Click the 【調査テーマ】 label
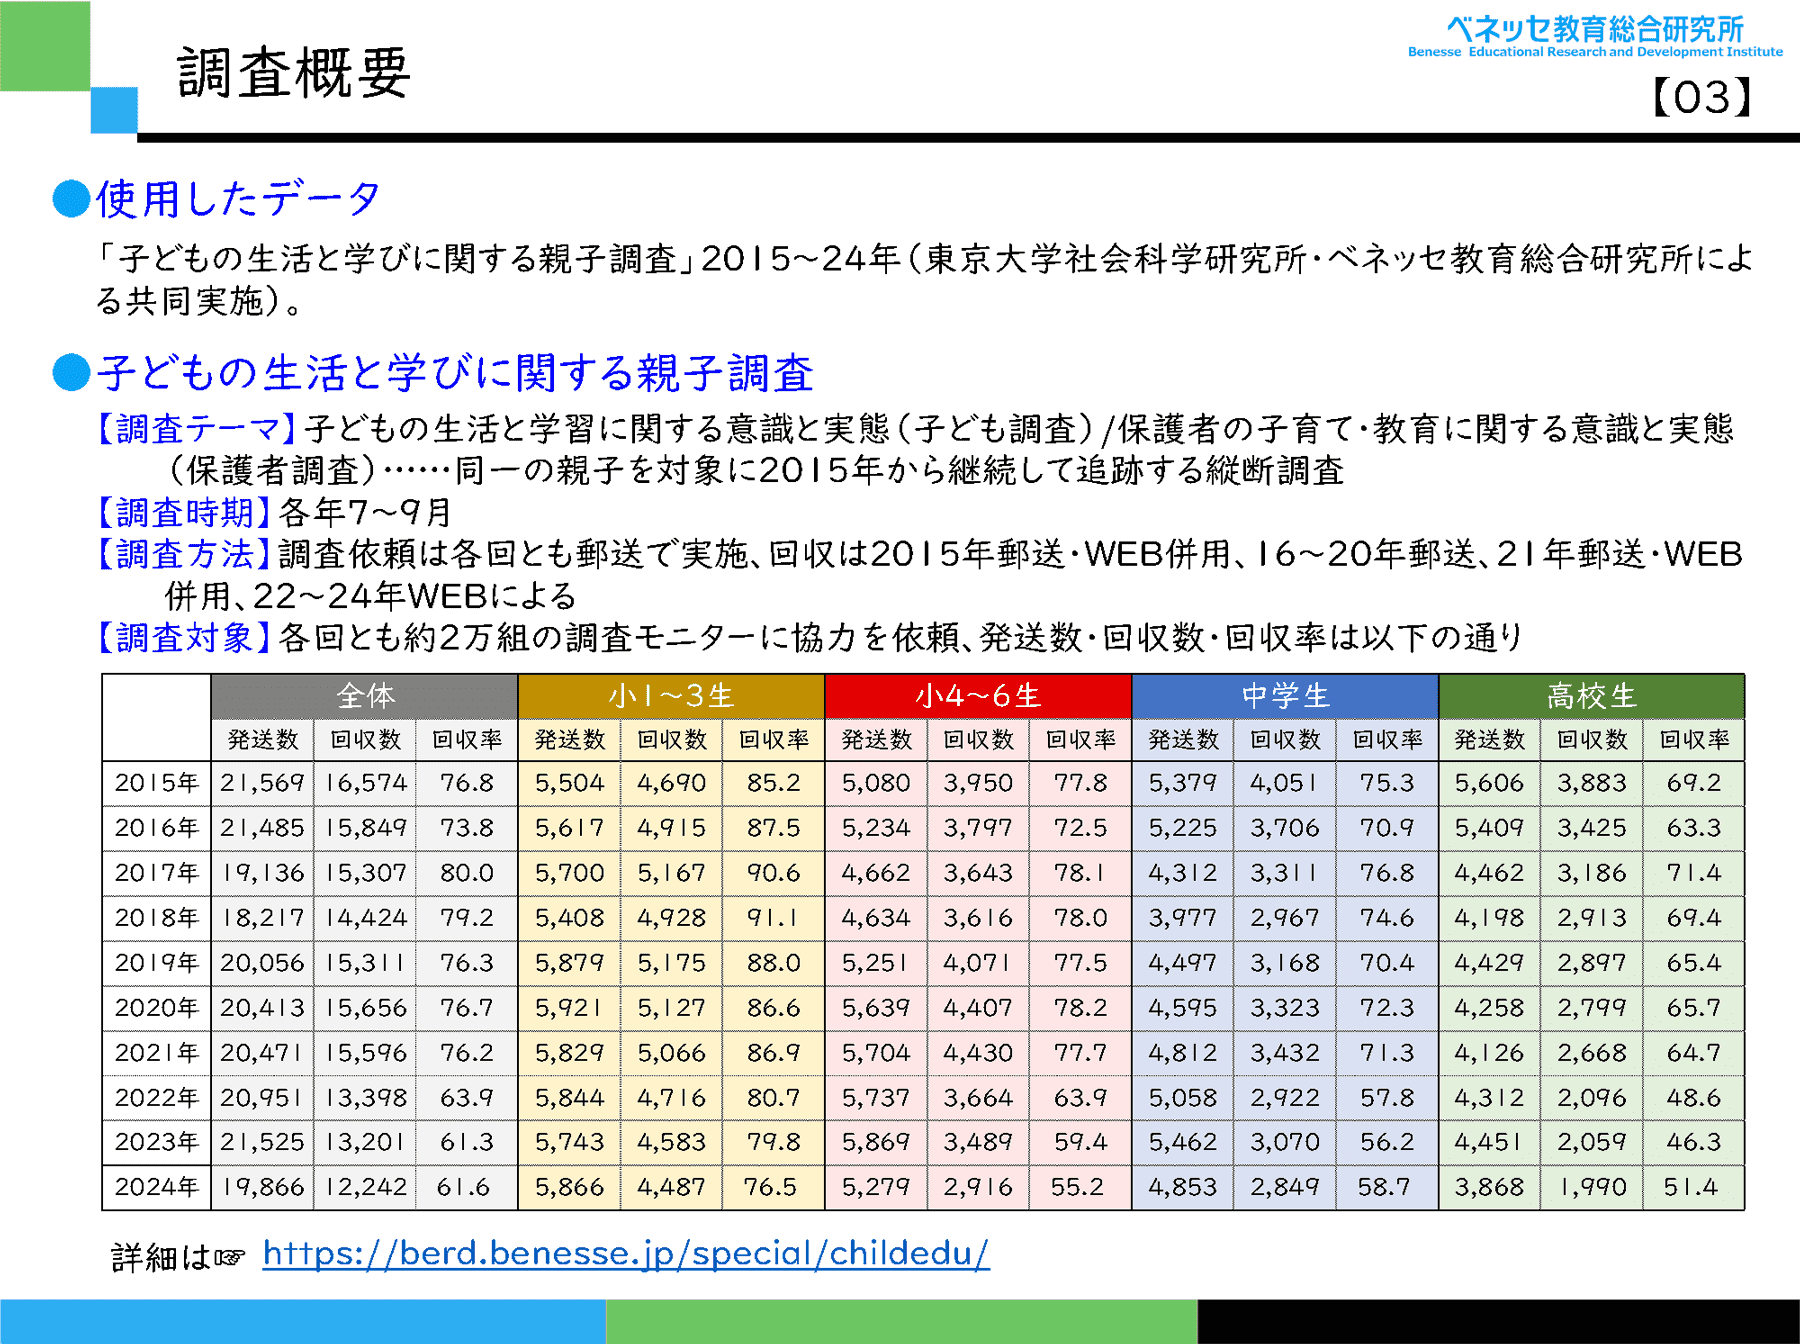 [x=196, y=429]
